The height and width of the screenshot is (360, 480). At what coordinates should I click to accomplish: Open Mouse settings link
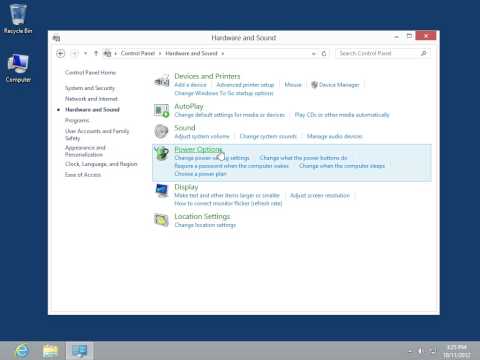[293, 85]
